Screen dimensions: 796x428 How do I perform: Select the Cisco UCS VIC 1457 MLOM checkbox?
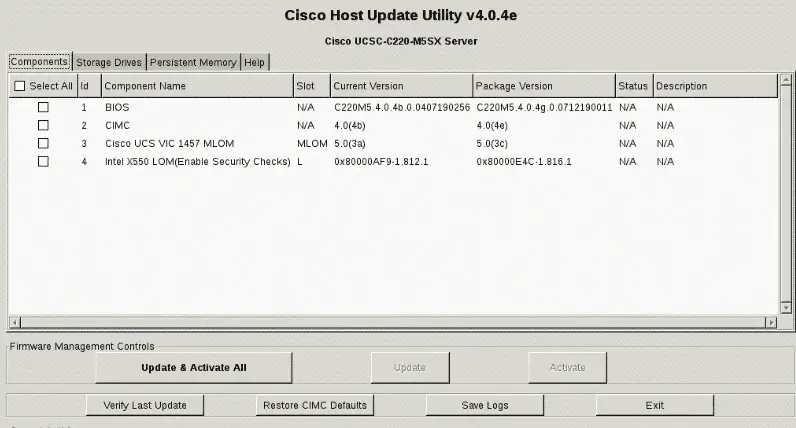click(43, 144)
